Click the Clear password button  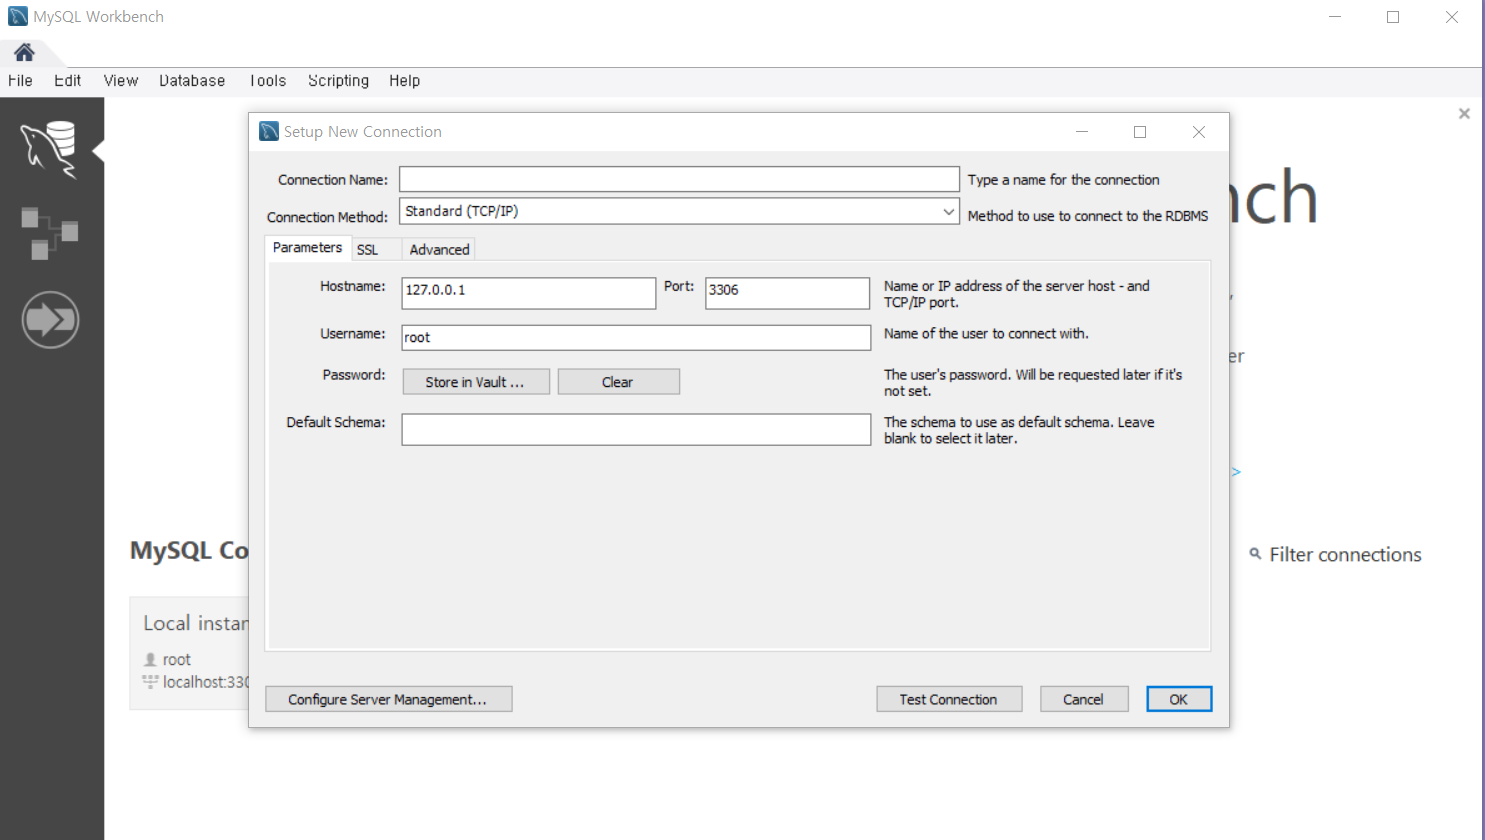(618, 382)
